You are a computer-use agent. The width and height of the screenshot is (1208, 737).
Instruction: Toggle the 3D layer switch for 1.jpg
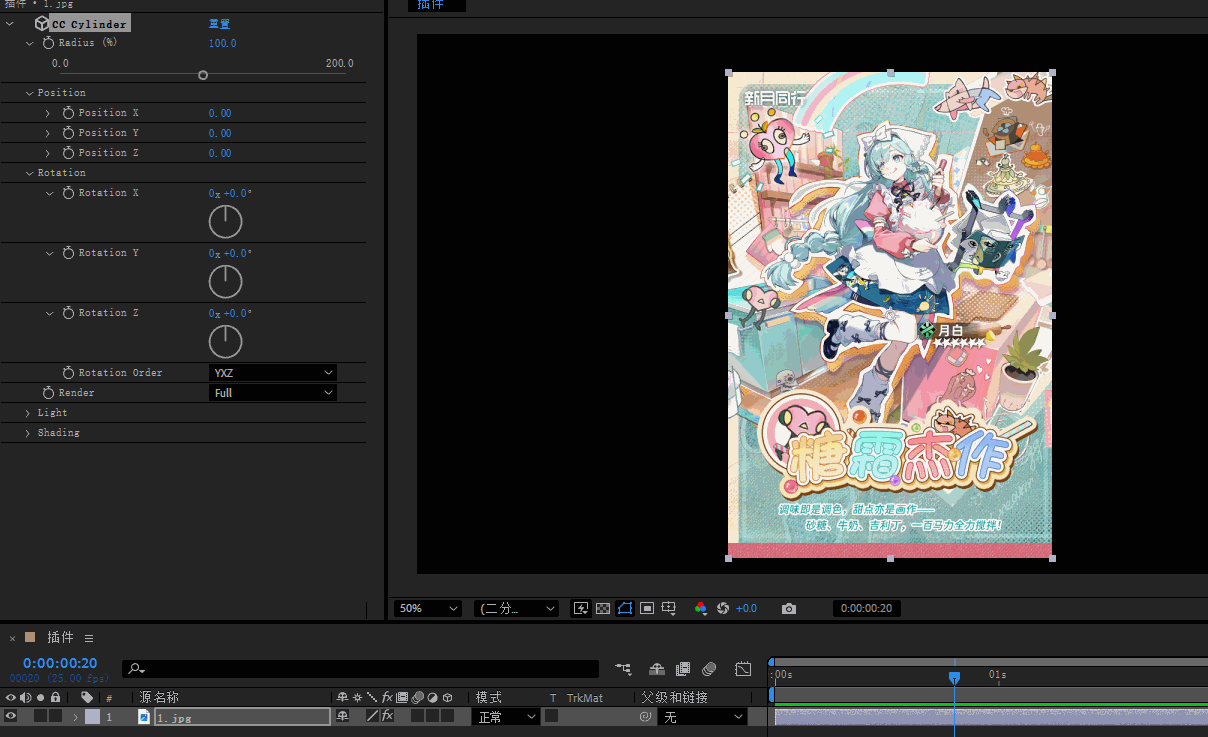point(447,716)
